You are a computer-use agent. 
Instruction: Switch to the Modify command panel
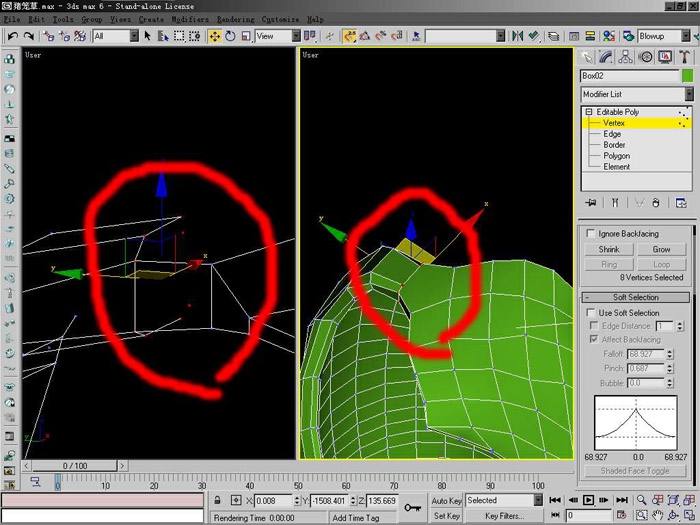pos(606,57)
